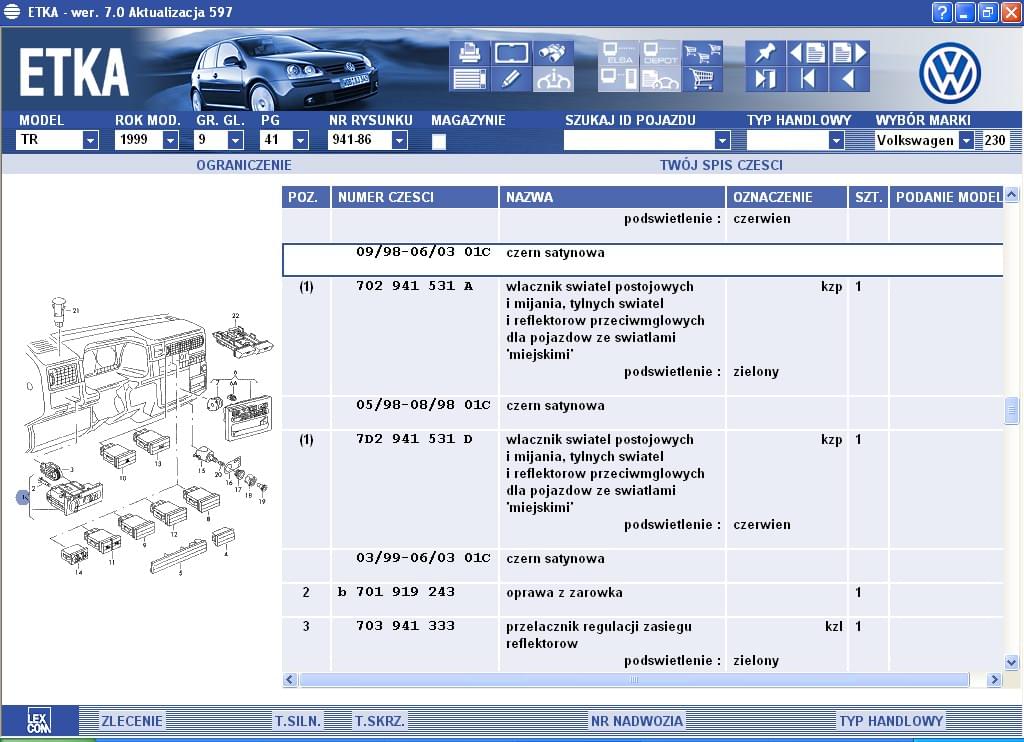Select part number 701 919 243
This screenshot has width=1024, height=742.
[405, 592]
